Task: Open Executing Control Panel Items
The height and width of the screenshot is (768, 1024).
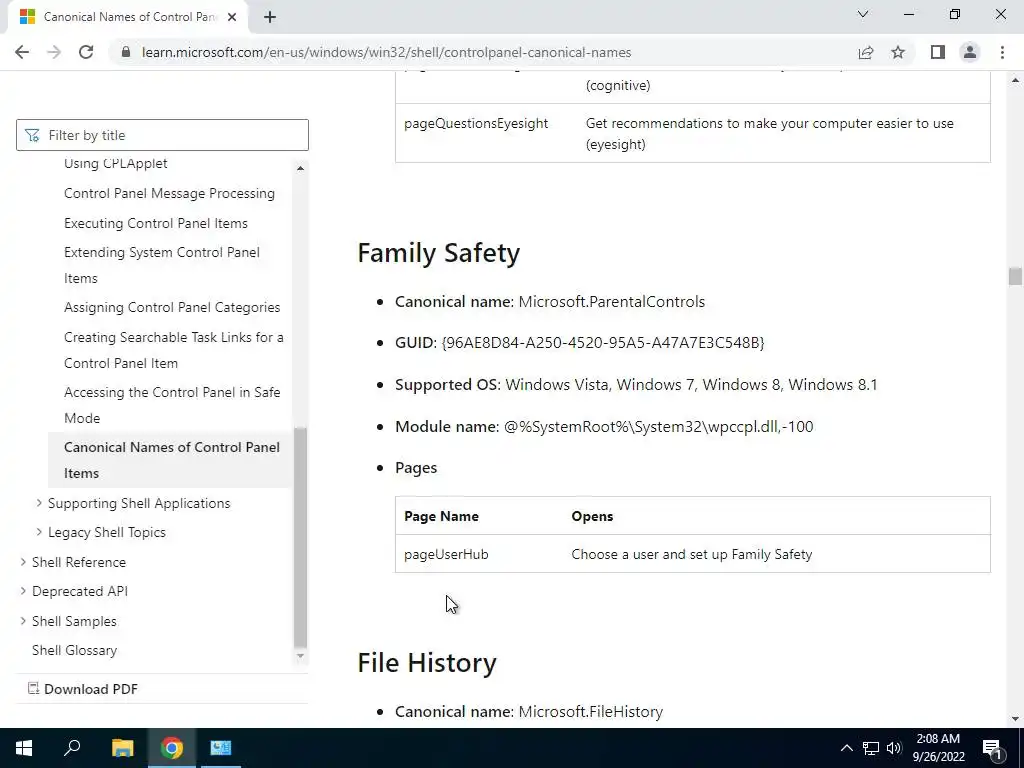Action: click(x=155, y=223)
